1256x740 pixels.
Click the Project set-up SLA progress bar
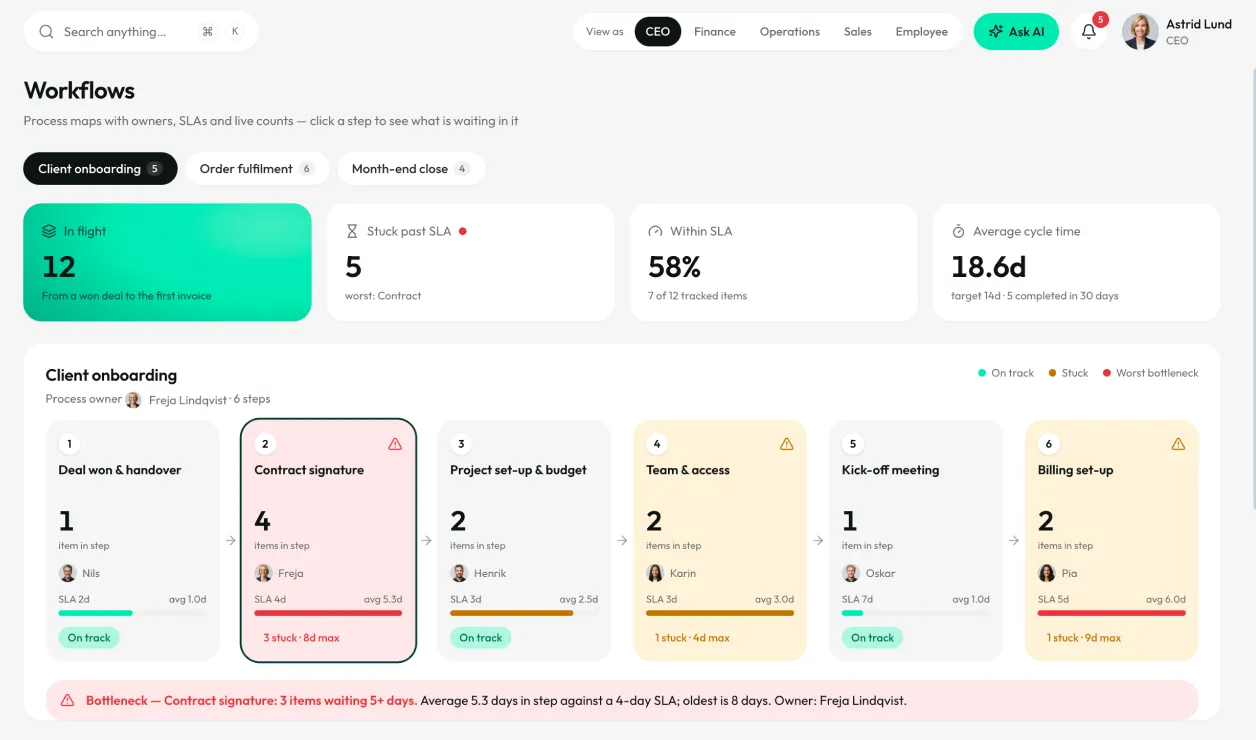coord(524,613)
